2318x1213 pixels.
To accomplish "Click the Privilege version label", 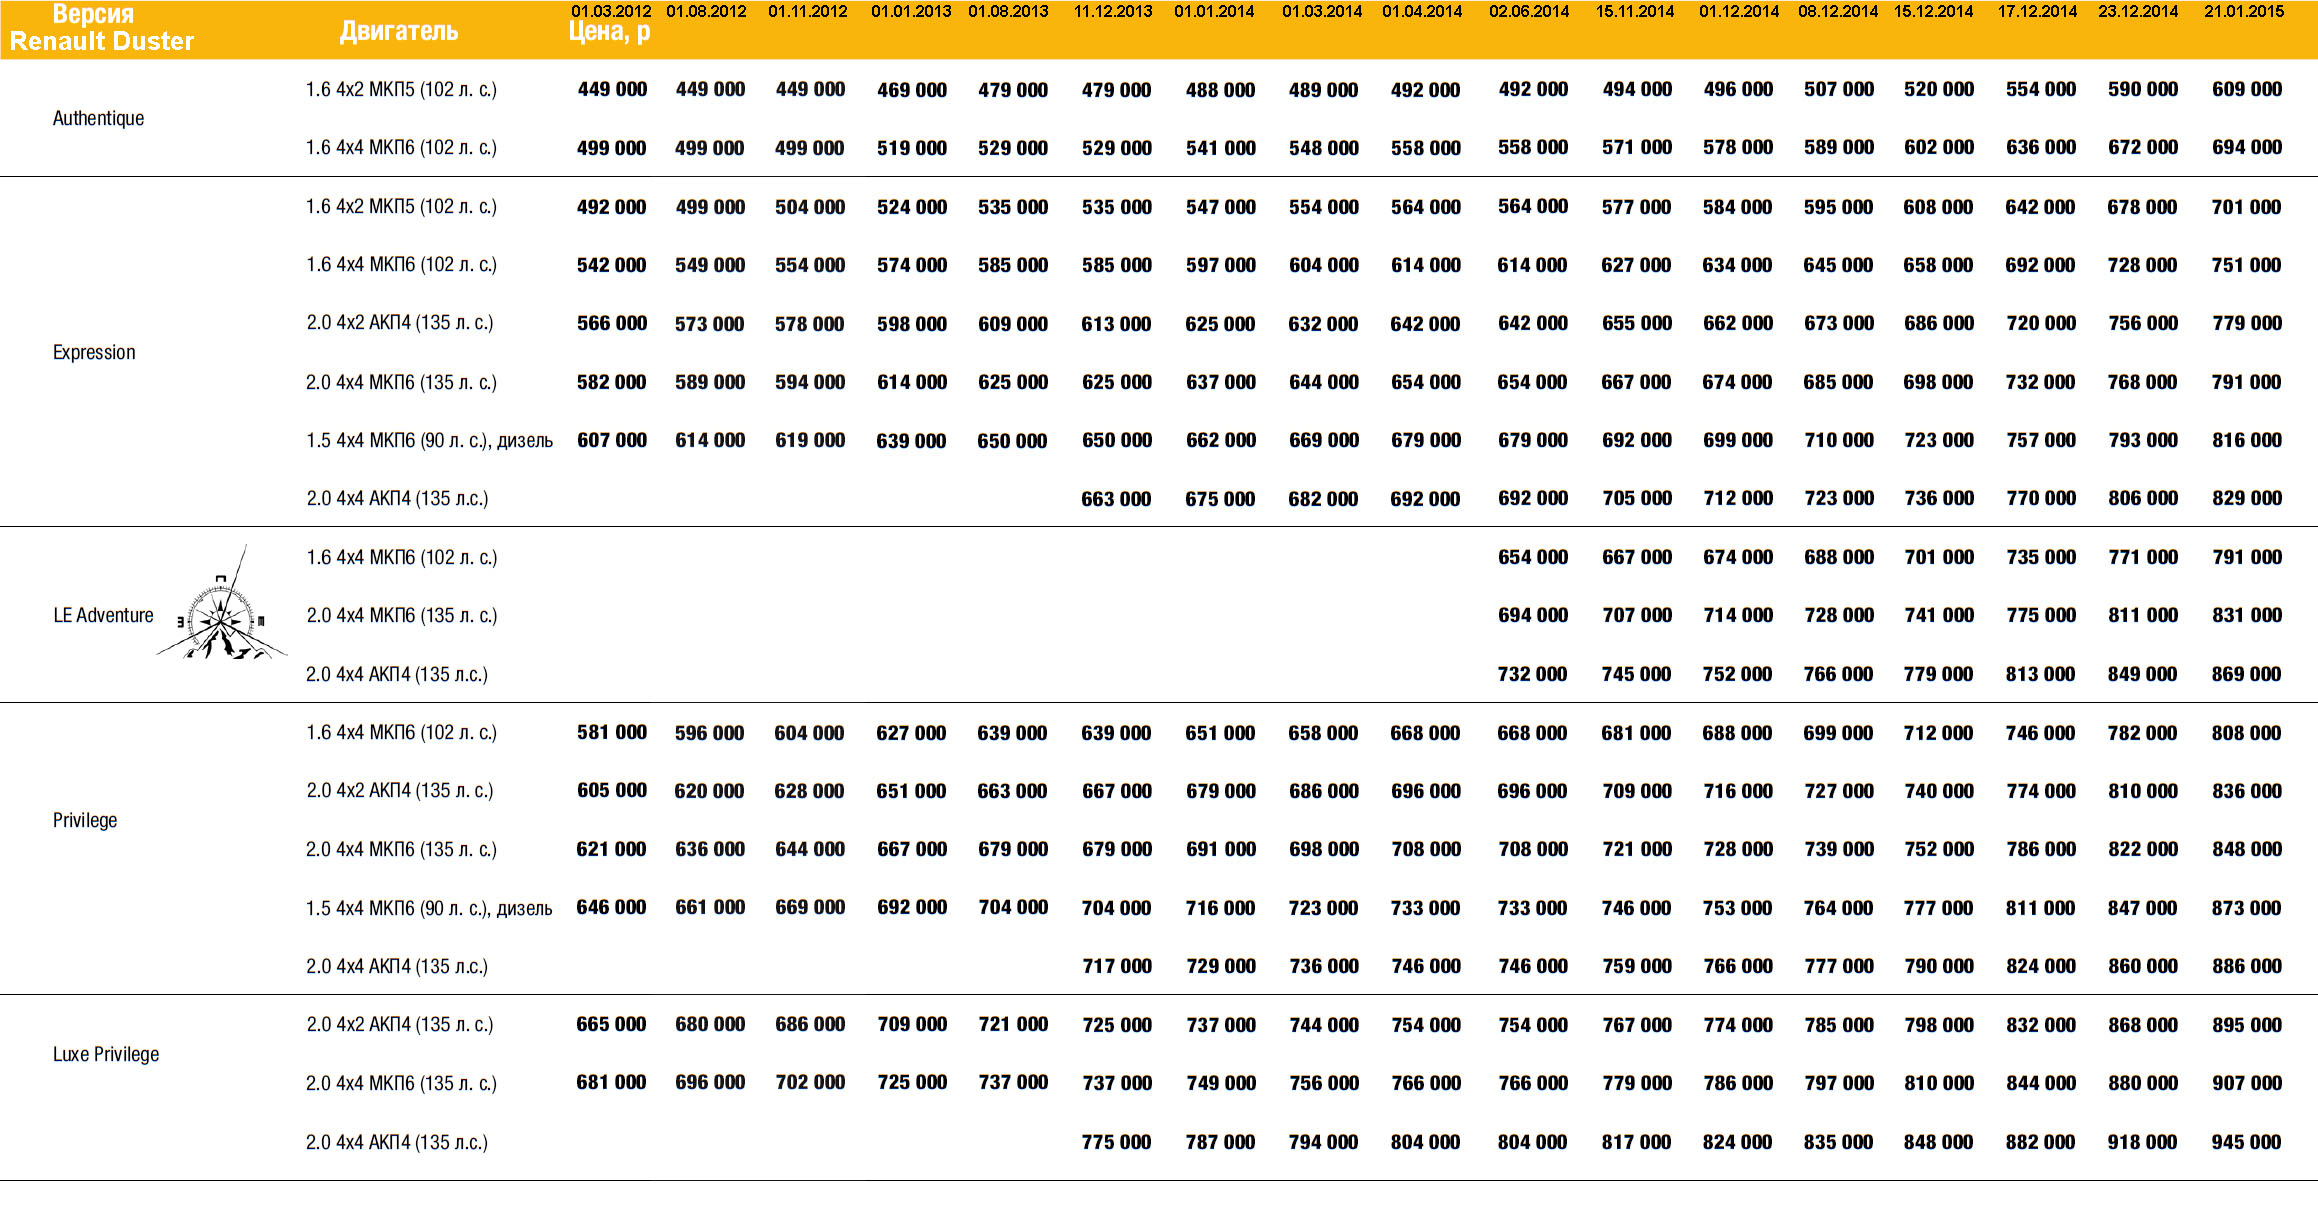I will (x=85, y=820).
